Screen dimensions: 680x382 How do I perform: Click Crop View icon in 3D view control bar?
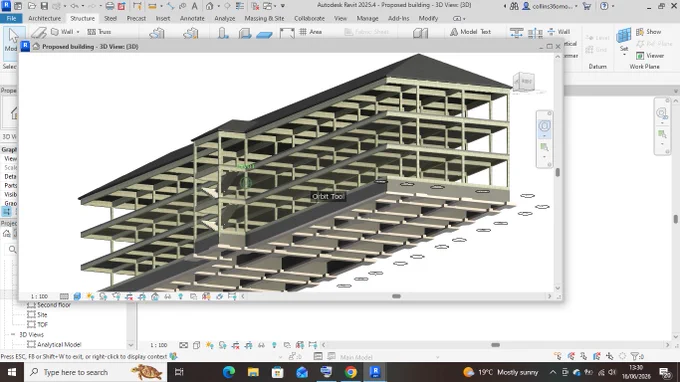(x=129, y=297)
